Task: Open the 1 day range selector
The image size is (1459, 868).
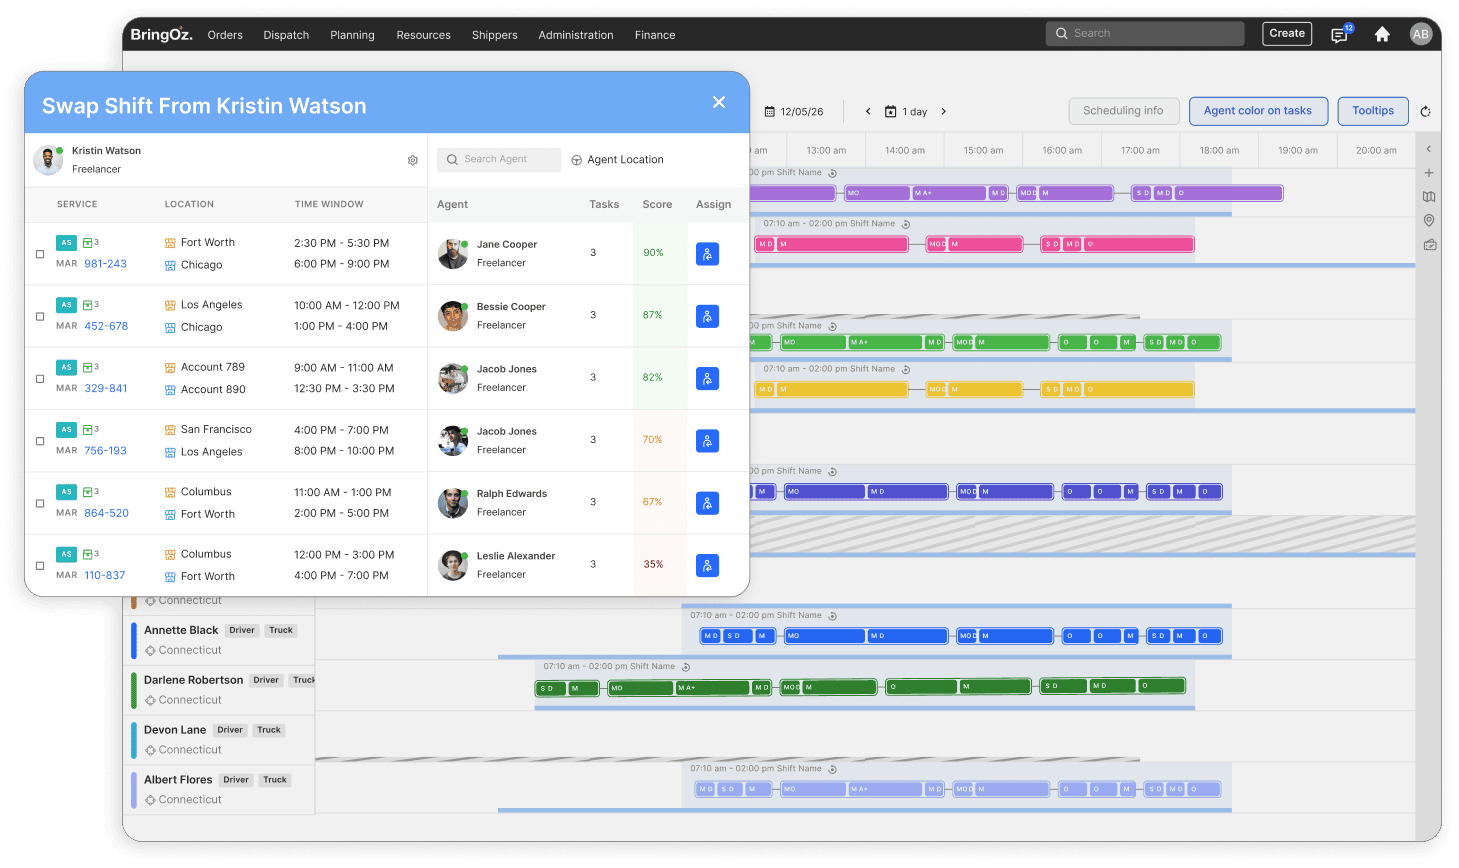Action: [x=906, y=112]
